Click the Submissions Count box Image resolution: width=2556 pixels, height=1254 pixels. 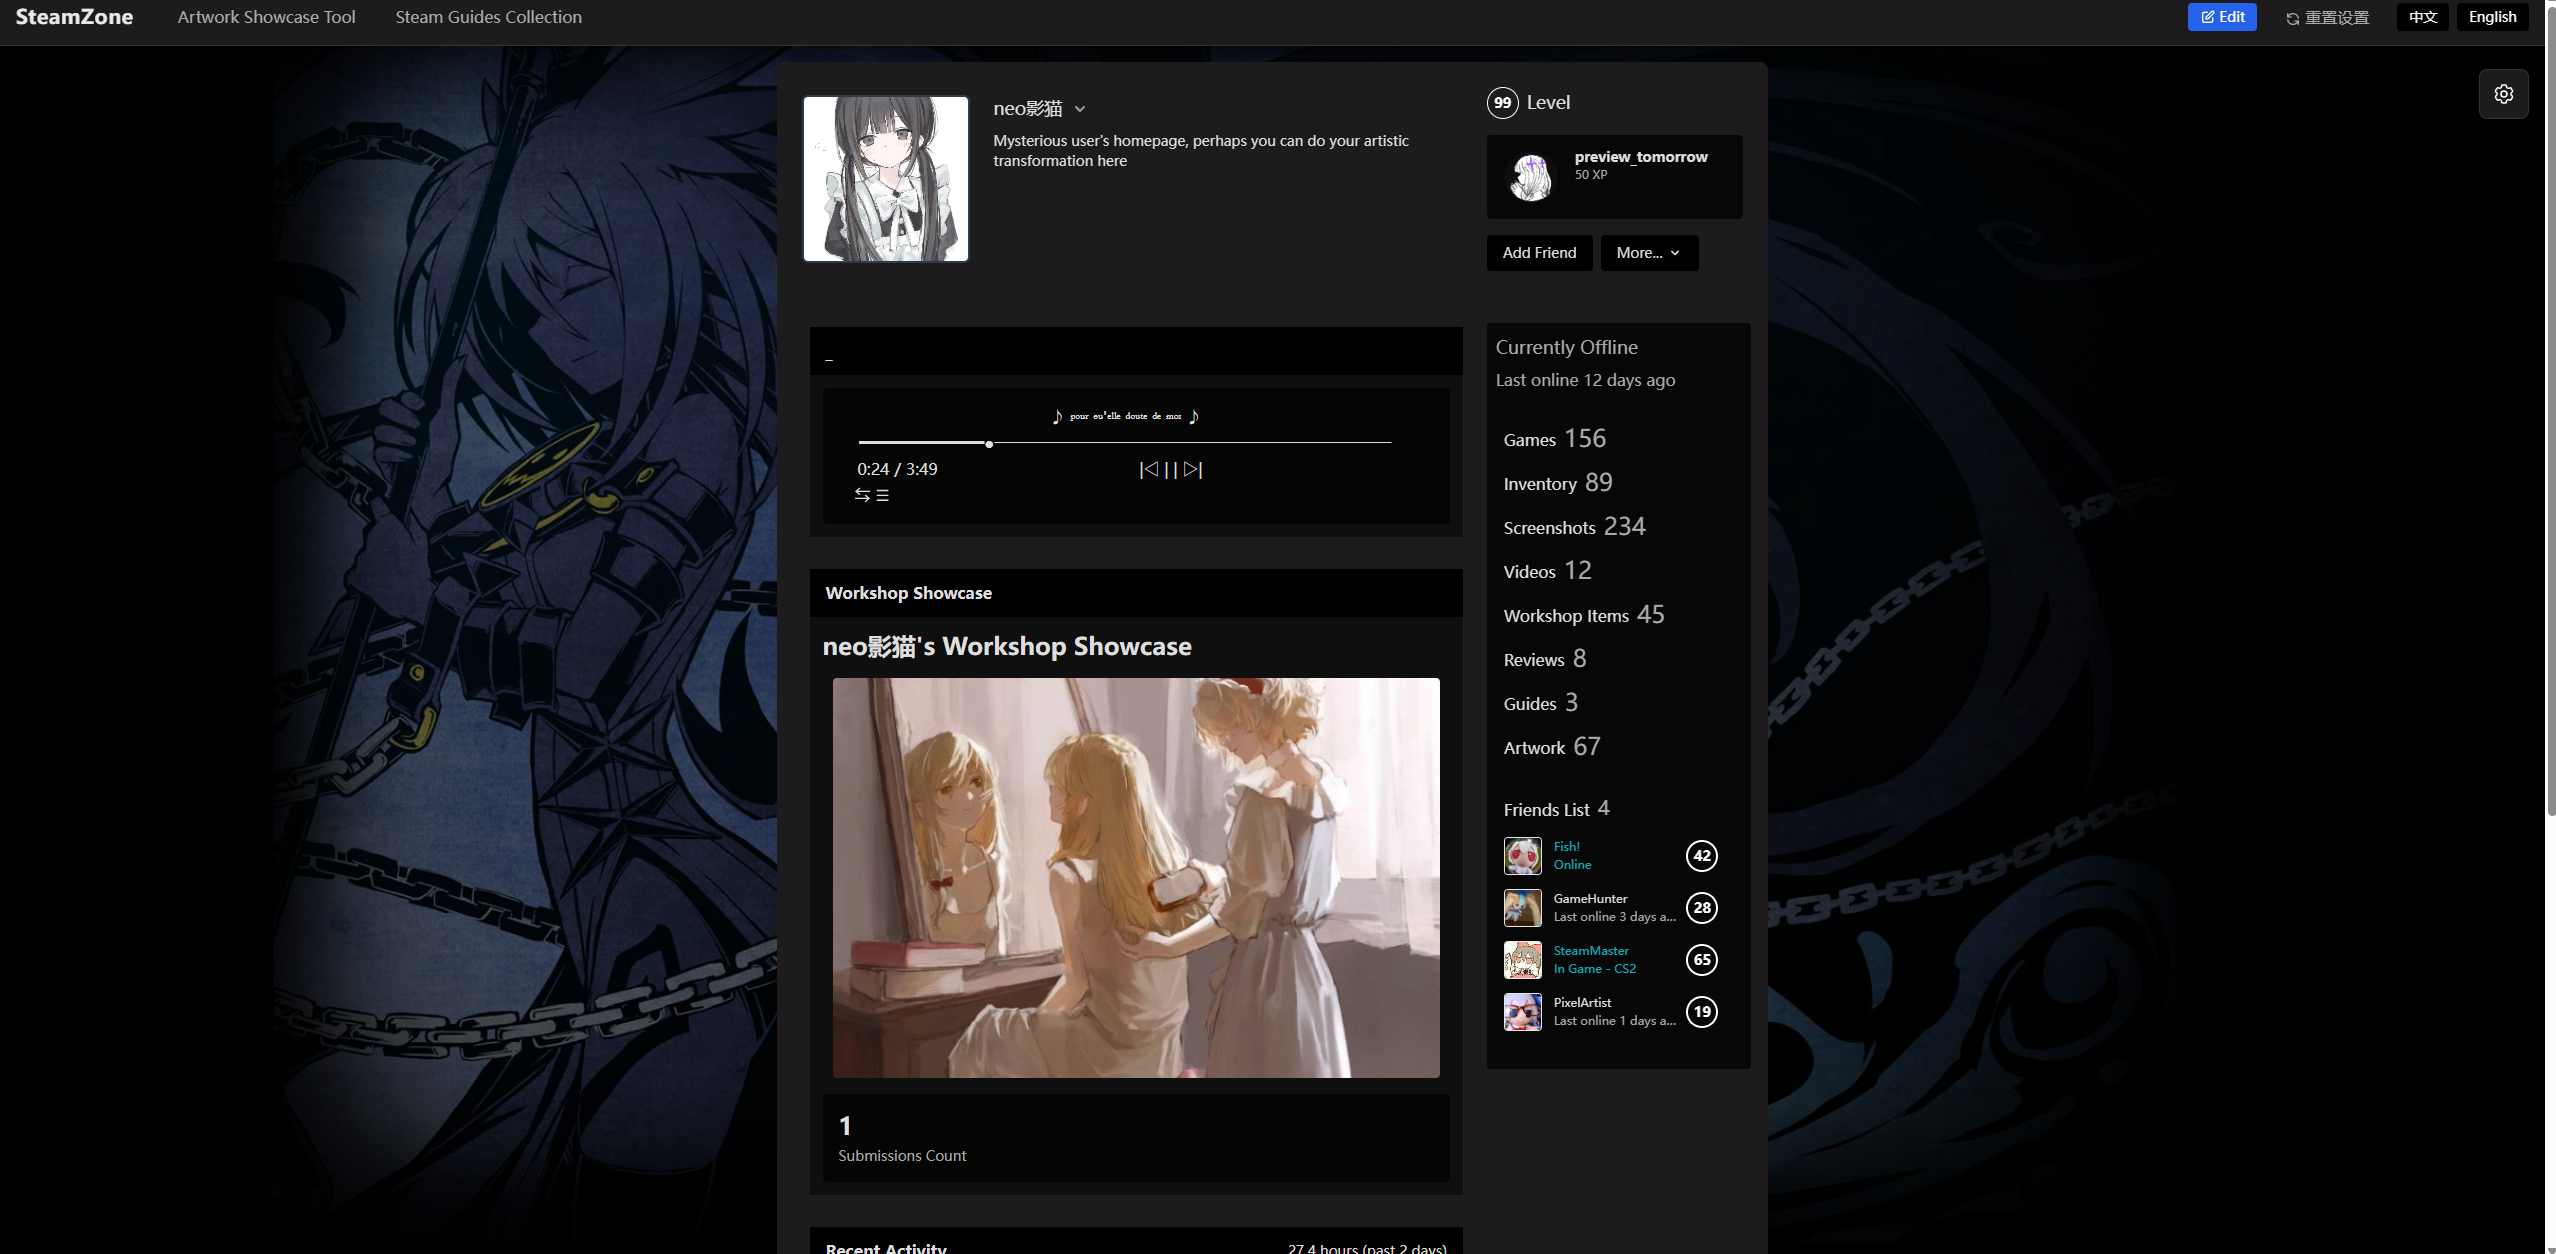1136,1138
